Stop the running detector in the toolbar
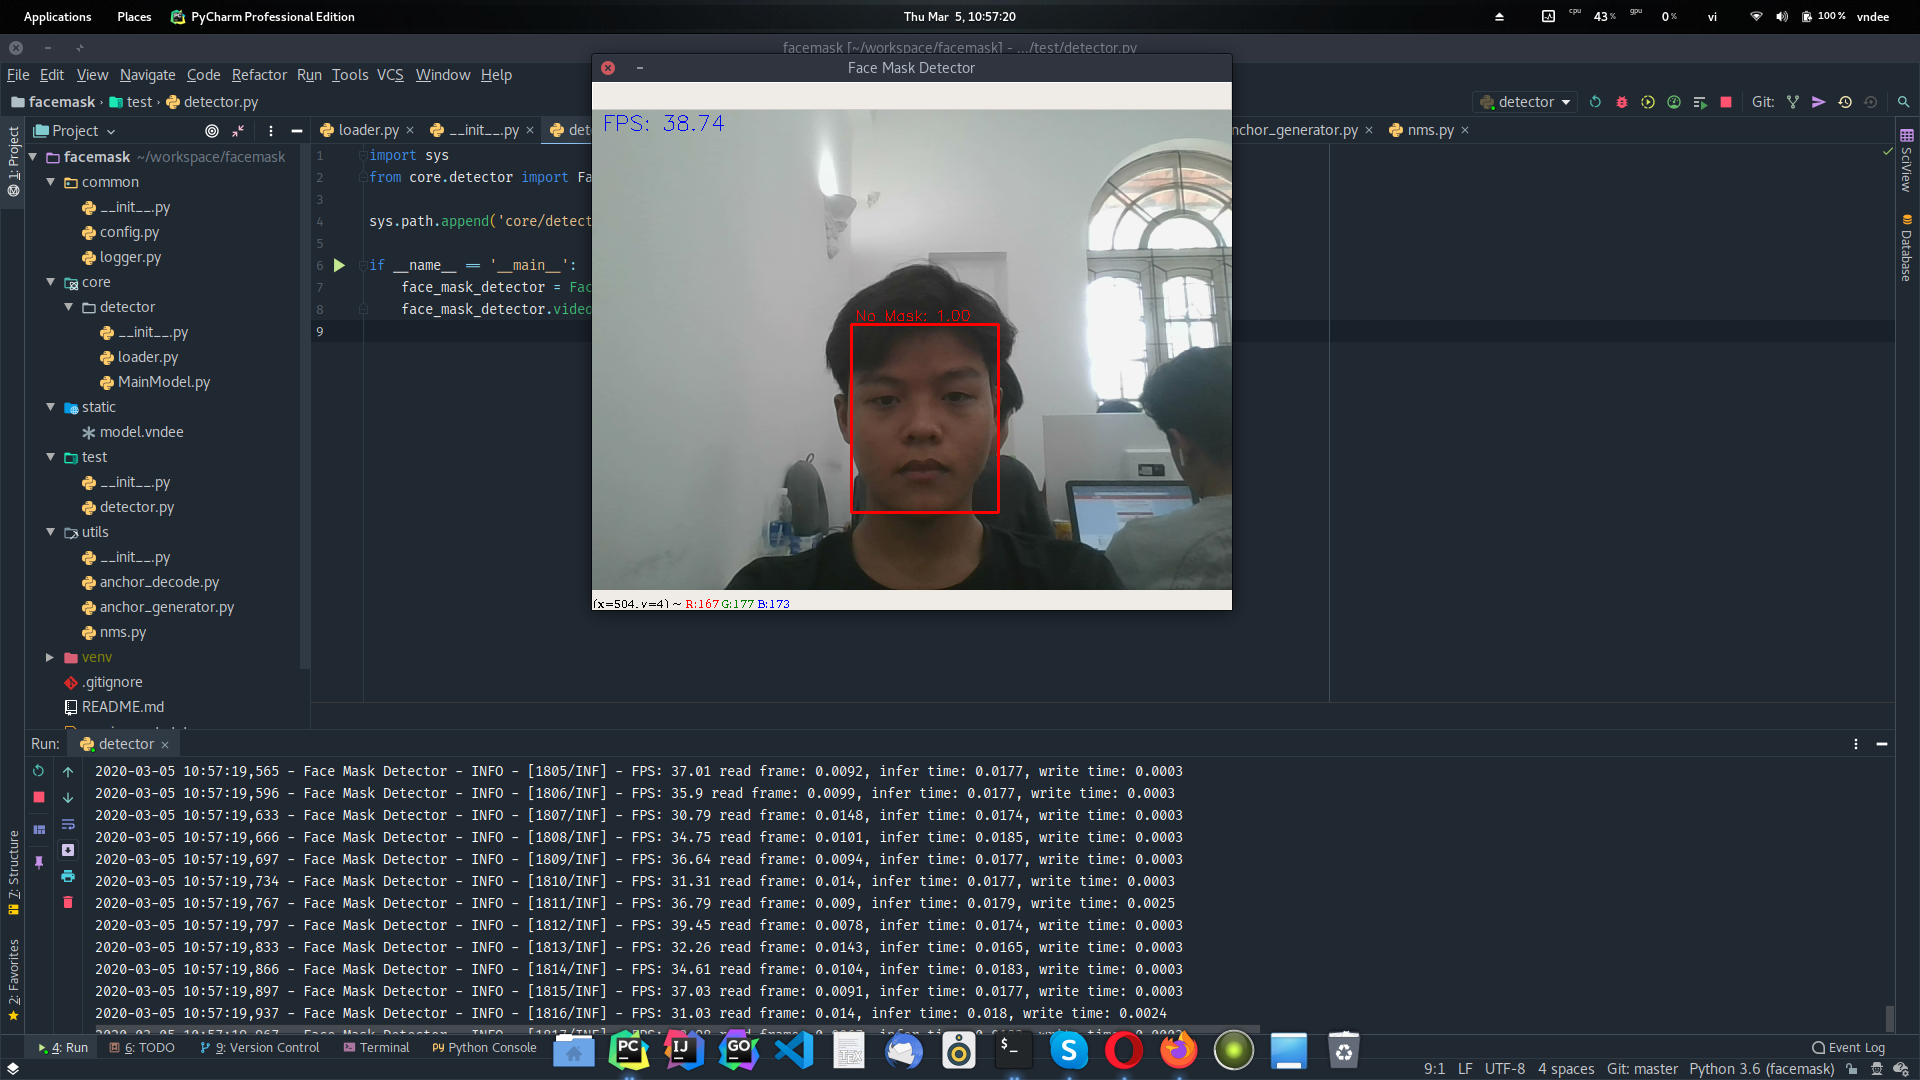This screenshot has width=1920, height=1080. [x=1726, y=102]
